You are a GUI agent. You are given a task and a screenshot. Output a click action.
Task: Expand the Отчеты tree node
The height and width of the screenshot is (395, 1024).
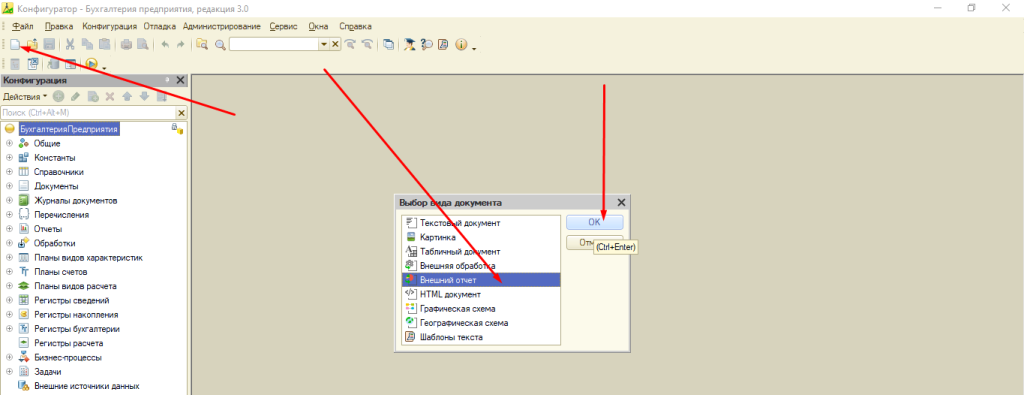pyautogui.click(x=9, y=229)
